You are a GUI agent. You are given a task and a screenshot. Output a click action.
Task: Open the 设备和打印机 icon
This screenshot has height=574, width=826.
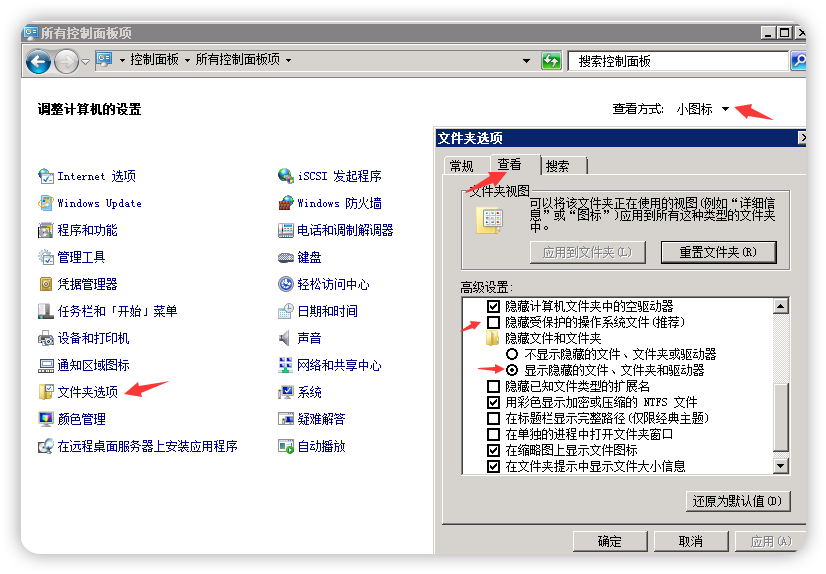click(x=46, y=338)
